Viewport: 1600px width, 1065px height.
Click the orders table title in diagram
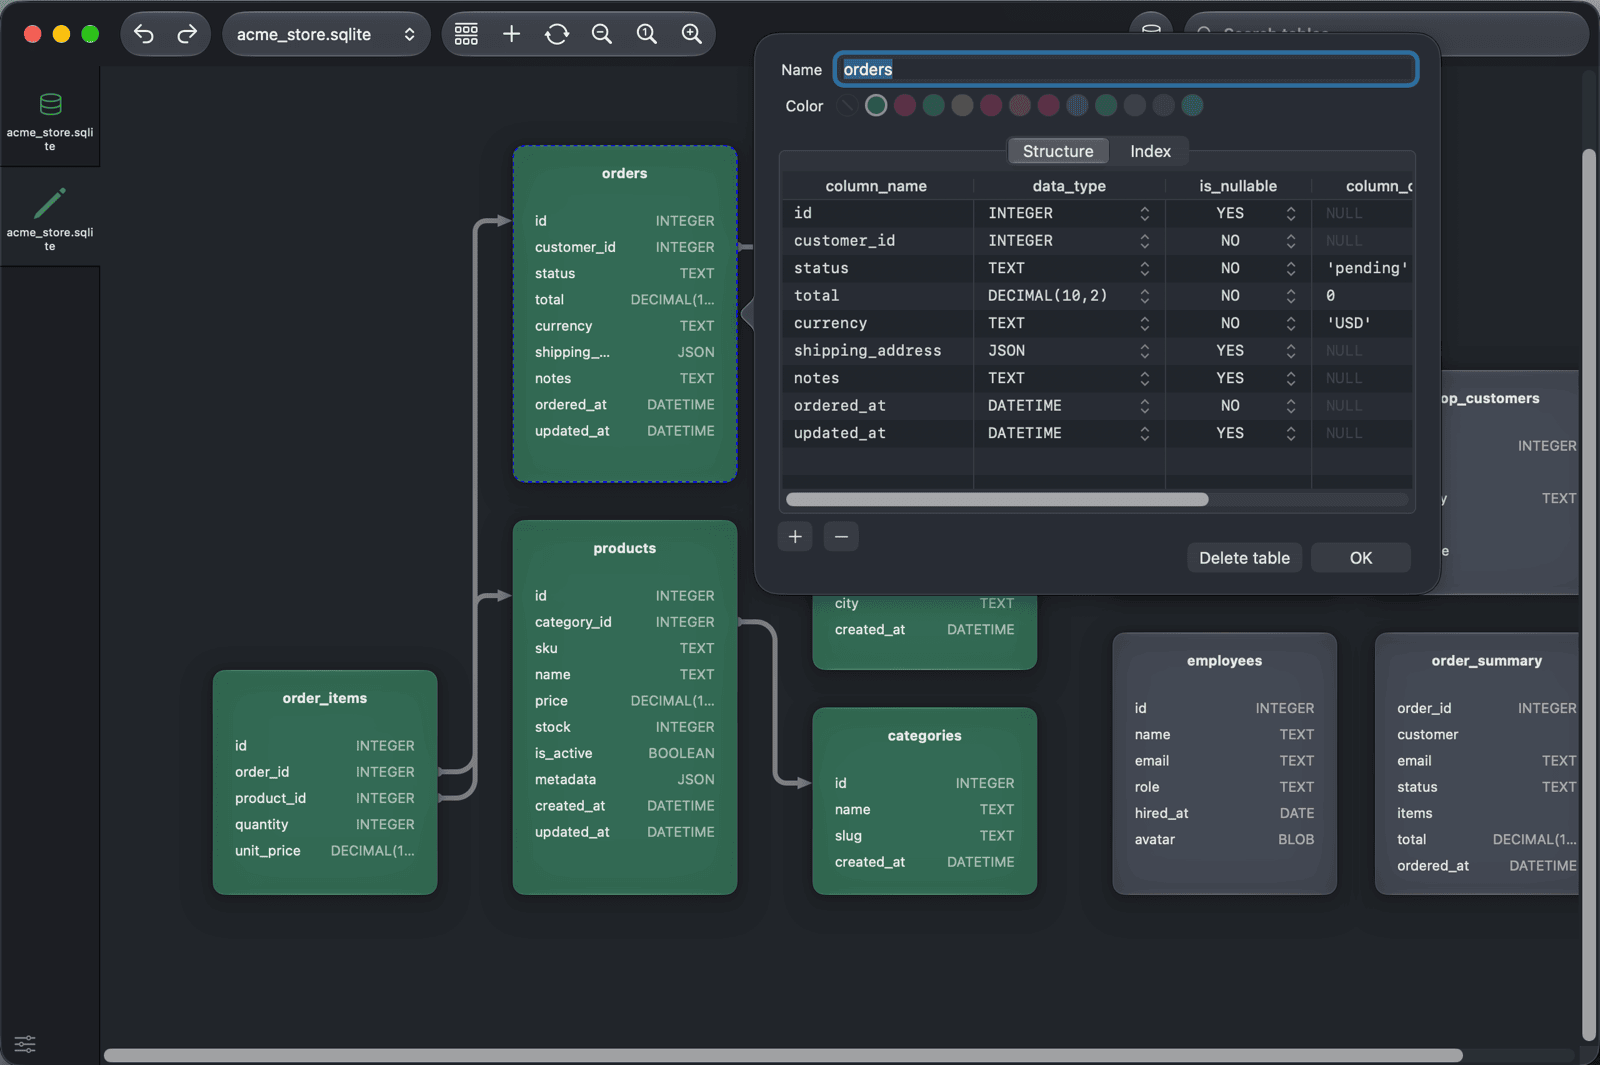625,173
